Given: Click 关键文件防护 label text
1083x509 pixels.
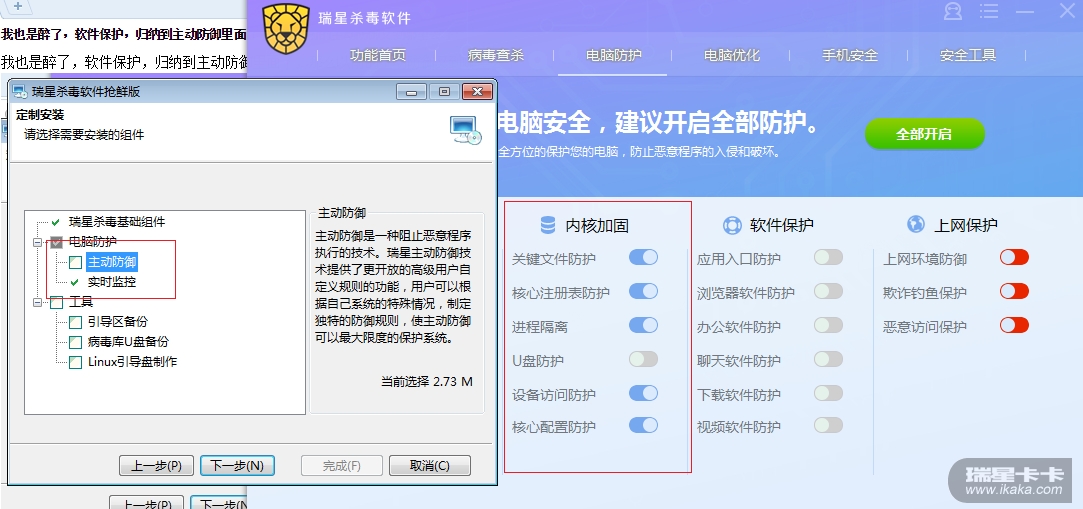Looking at the screenshot, I should point(554,259).
